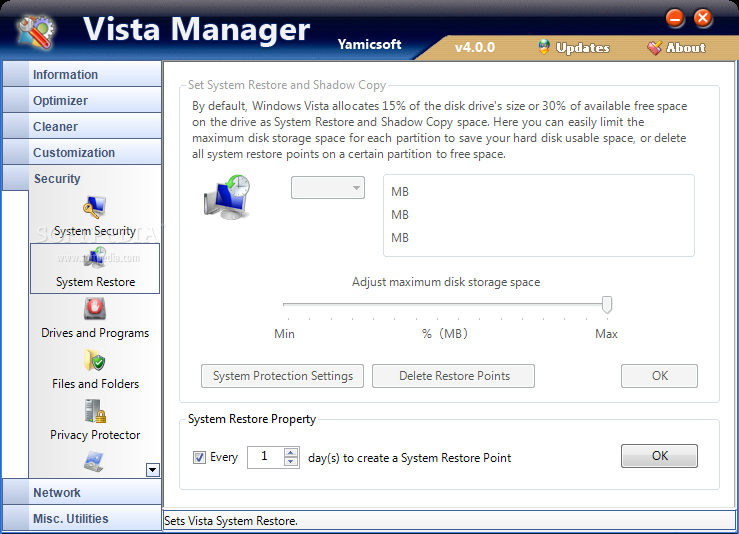Click the About icon

(x=654, y=48)
